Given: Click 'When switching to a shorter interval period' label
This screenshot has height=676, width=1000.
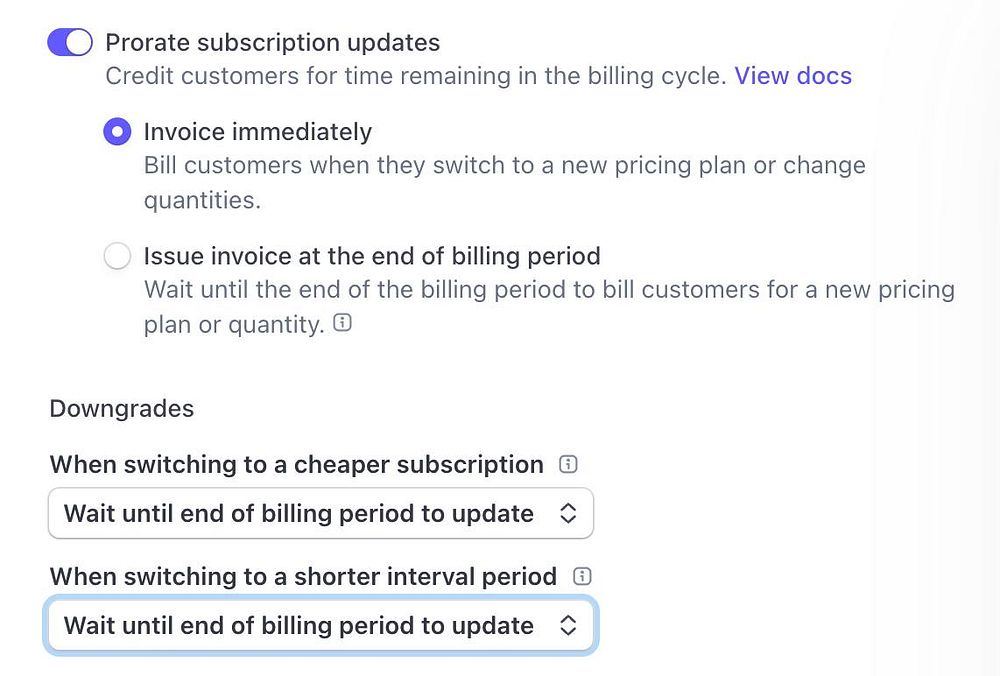Looking at the screenshot, I should [303, 577].
